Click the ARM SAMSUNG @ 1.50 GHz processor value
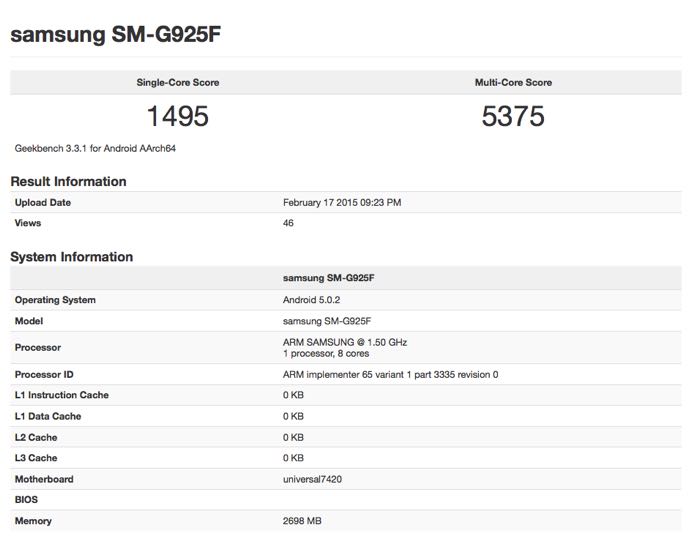This screenshot has height=539, width=700. tap(346, 342)
